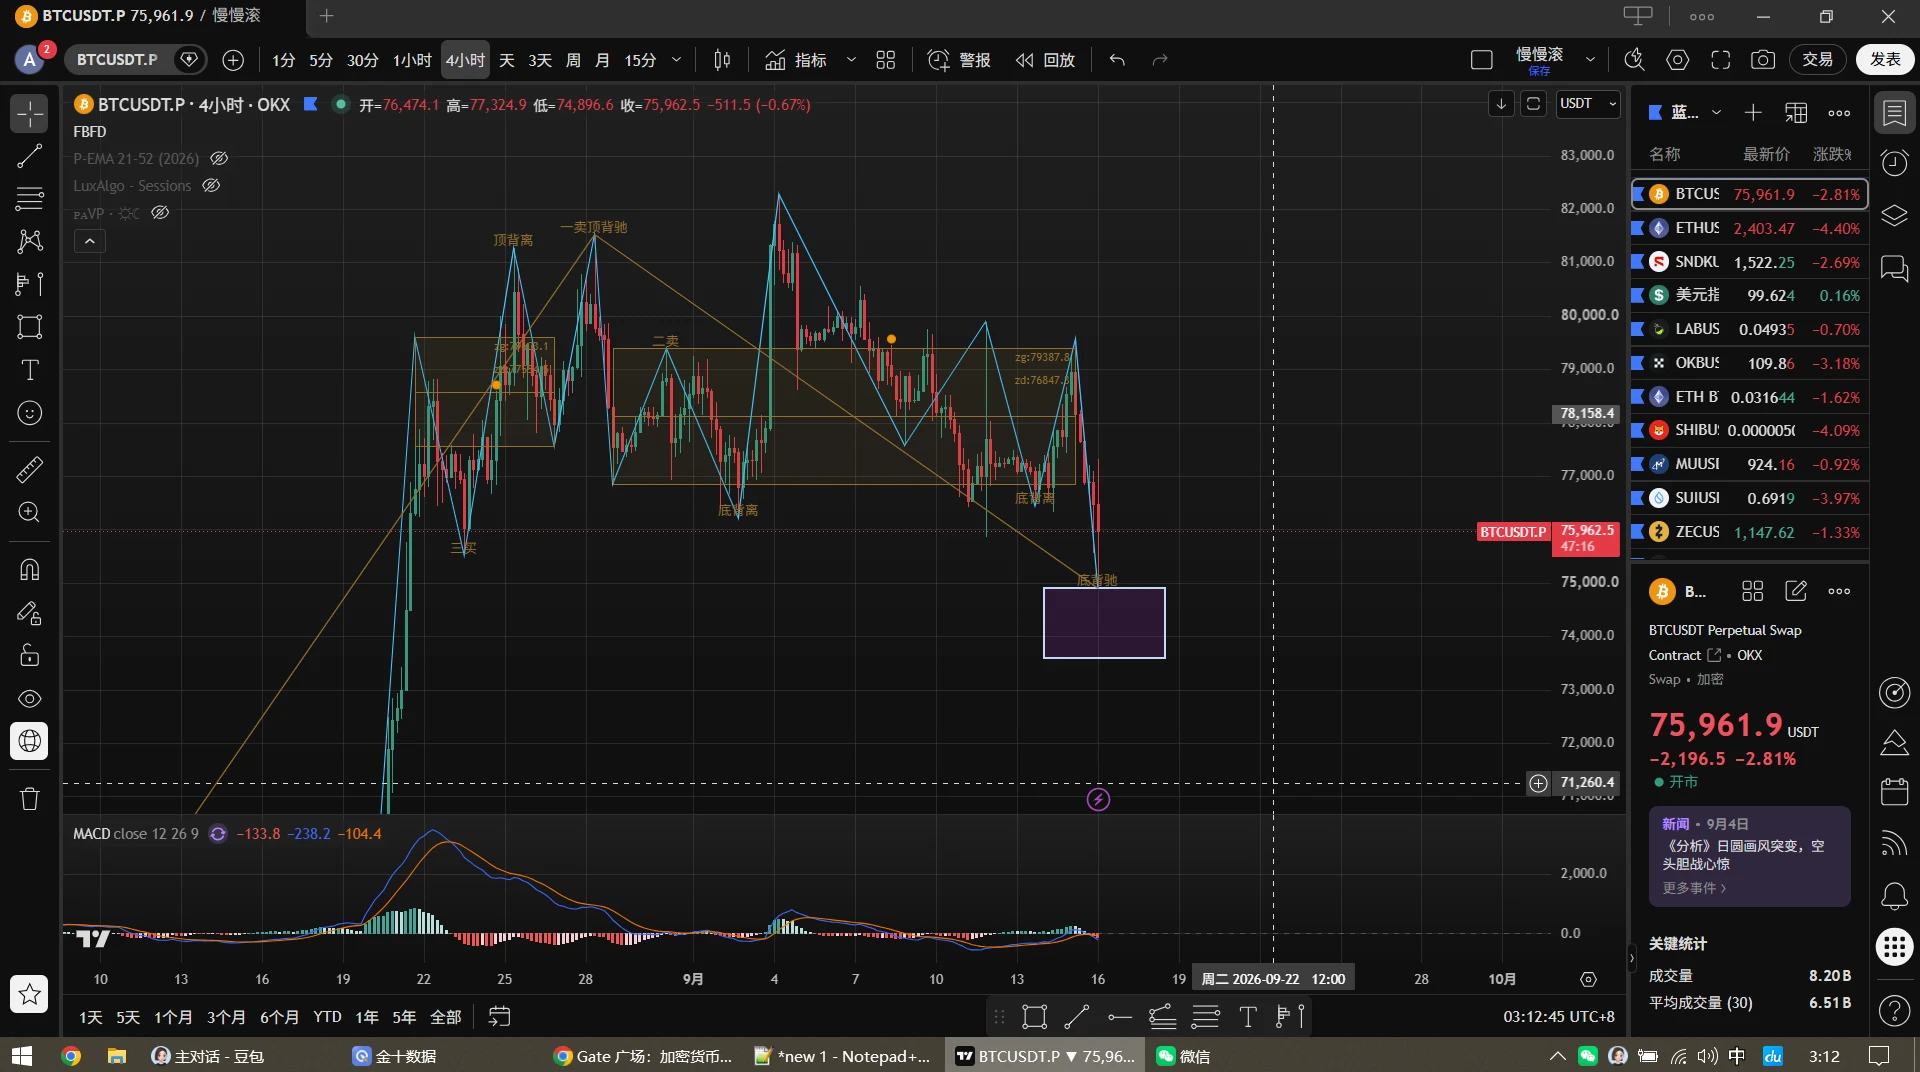Remove drawings with trash icon
The height and width of the screenshot is (1072, 1920).
tap(30, 798)
